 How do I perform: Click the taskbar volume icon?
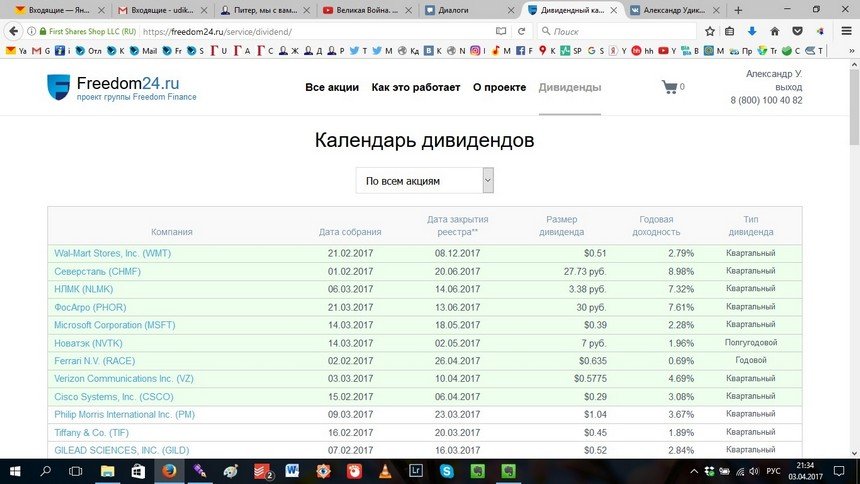point(754,471)
